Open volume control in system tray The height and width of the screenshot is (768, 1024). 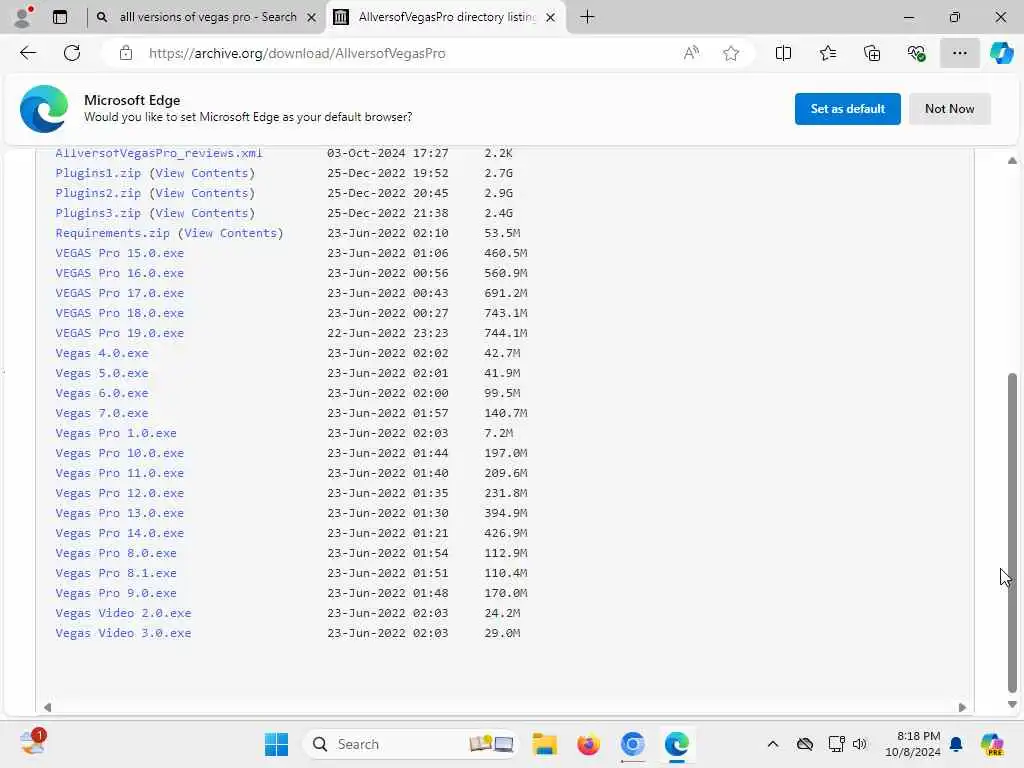pyautogui.click(x=860, y=744)
